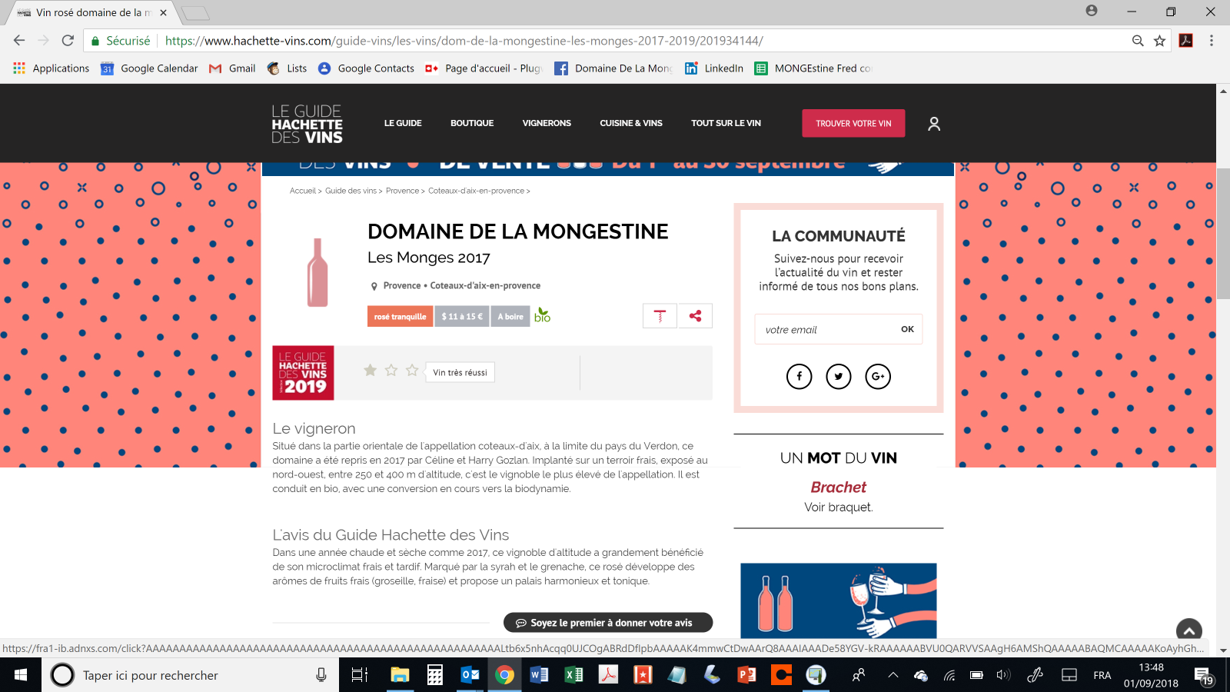Open PowerPoint from the taskbar

(746, 675)
